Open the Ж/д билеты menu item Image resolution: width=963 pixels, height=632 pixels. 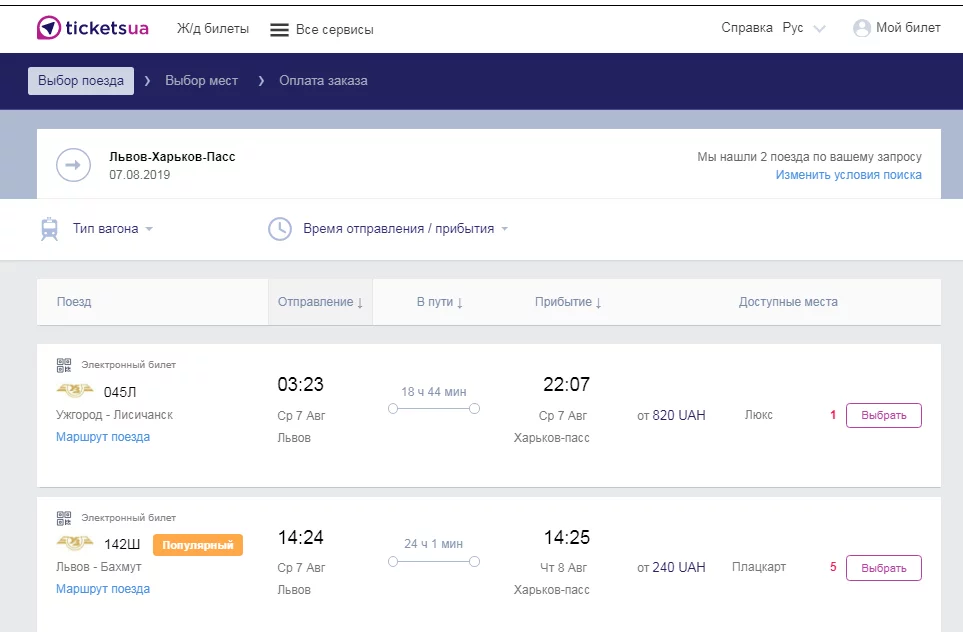coord(213,29)
